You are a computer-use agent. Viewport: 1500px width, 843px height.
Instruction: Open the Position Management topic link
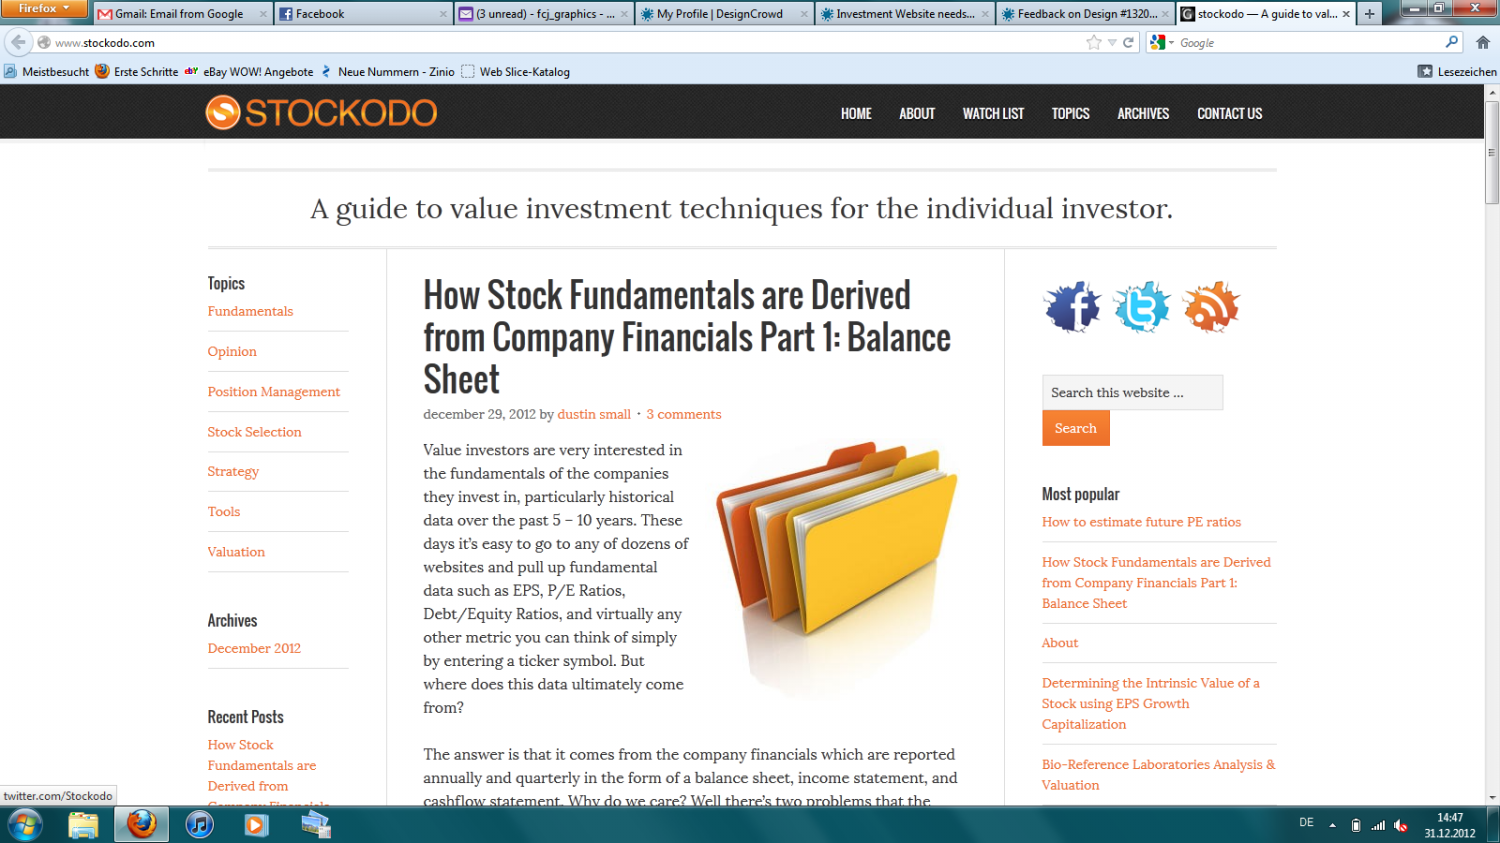274,391
